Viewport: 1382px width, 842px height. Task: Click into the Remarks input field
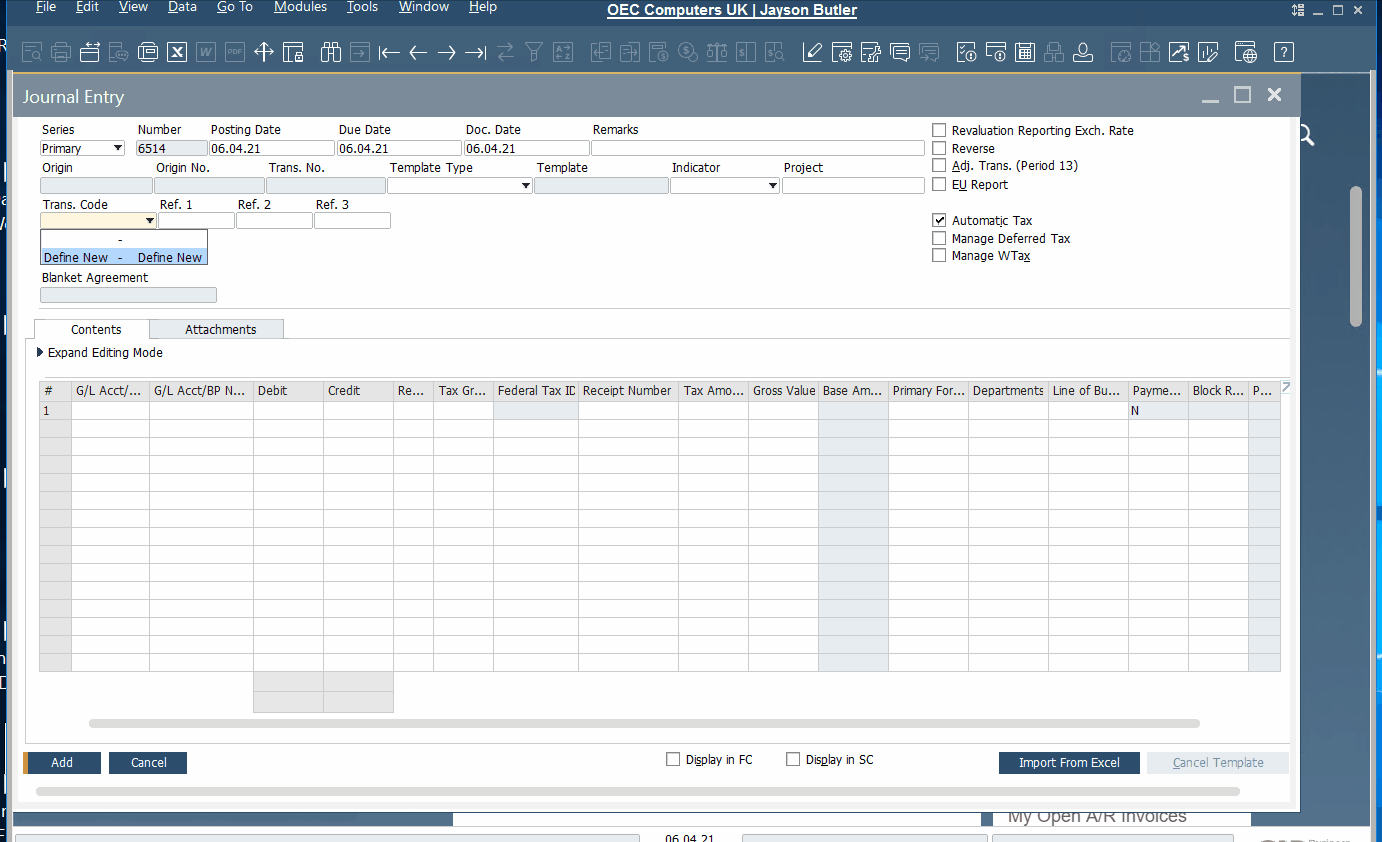757,148
